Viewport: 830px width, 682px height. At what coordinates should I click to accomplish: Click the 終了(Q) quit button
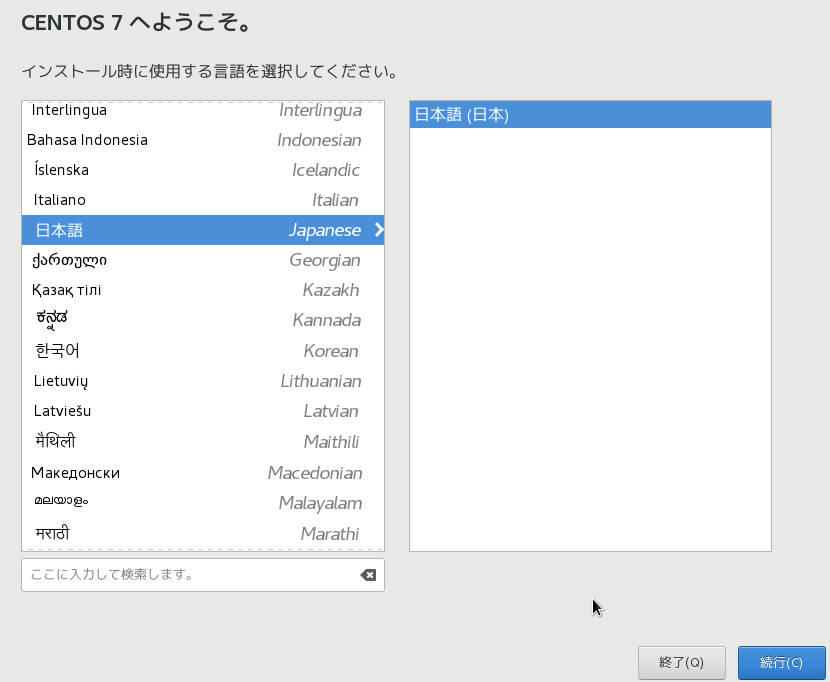[x=681, y=662]
